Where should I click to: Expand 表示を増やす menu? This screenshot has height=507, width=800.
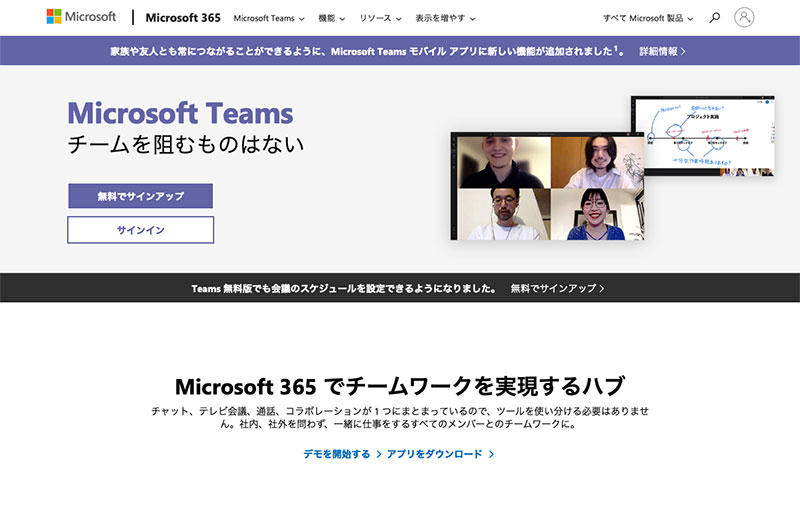[445, 18]
